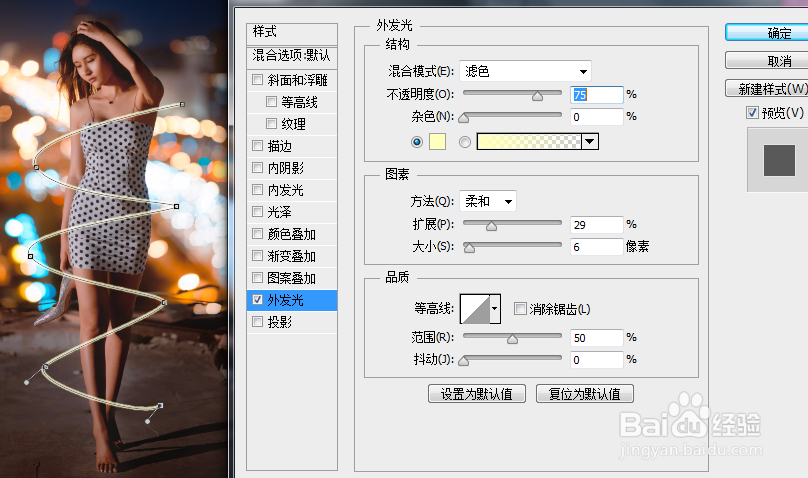Confirm with the 确定 button
808x478 pixels.
click(x=767, y=32)
